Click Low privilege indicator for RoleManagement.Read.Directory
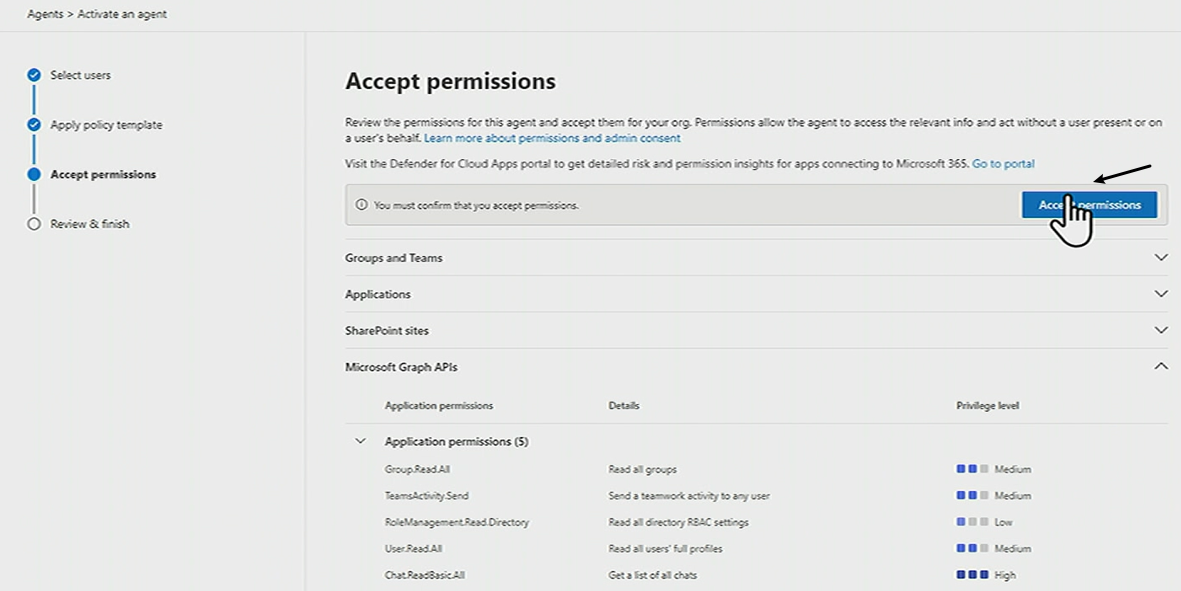 pyautogui.click(x=984, y=522)
